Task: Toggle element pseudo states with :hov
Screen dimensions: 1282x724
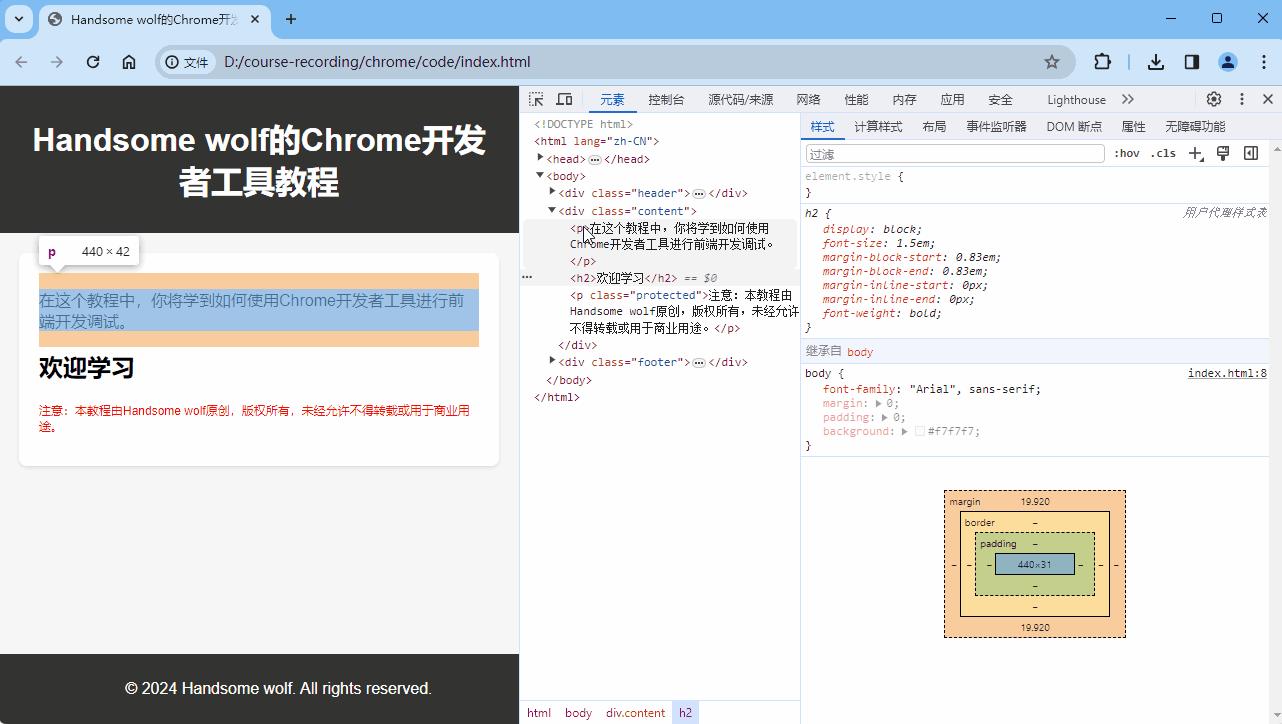Action: coord(1126,152)
